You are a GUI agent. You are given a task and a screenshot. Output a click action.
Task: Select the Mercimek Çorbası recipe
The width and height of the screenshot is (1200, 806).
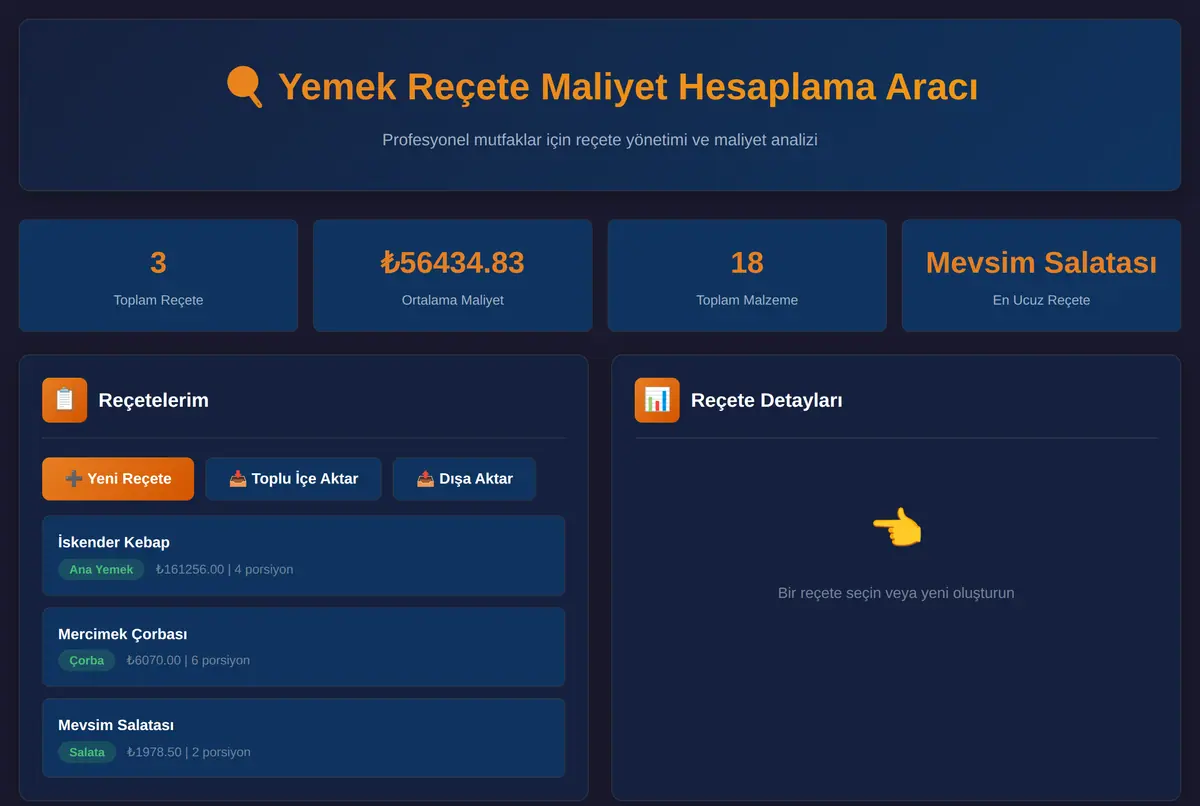303,647
